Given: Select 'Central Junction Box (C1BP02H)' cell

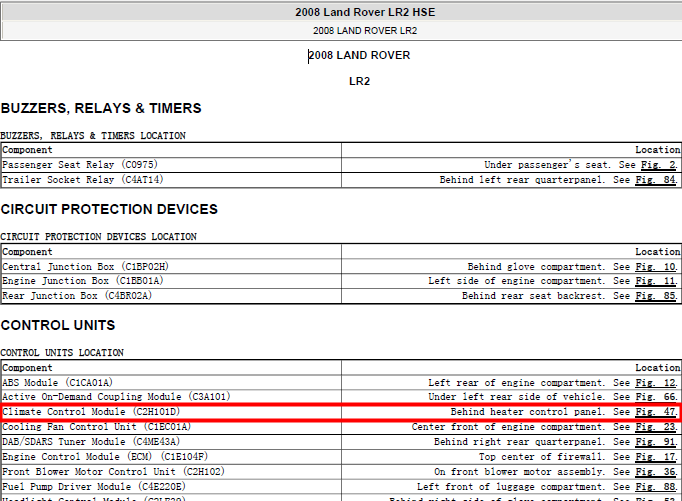Looking at the screenshot, I should click(x=171, y=267).
